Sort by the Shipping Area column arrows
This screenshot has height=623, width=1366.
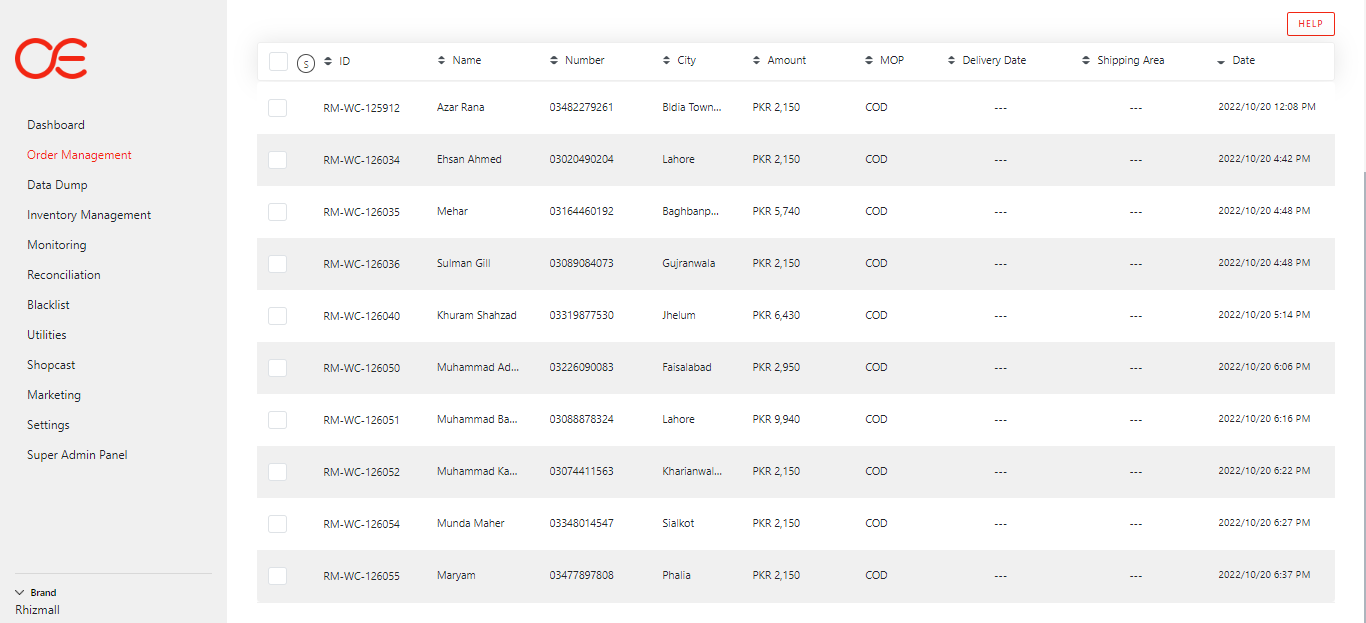1086,61
